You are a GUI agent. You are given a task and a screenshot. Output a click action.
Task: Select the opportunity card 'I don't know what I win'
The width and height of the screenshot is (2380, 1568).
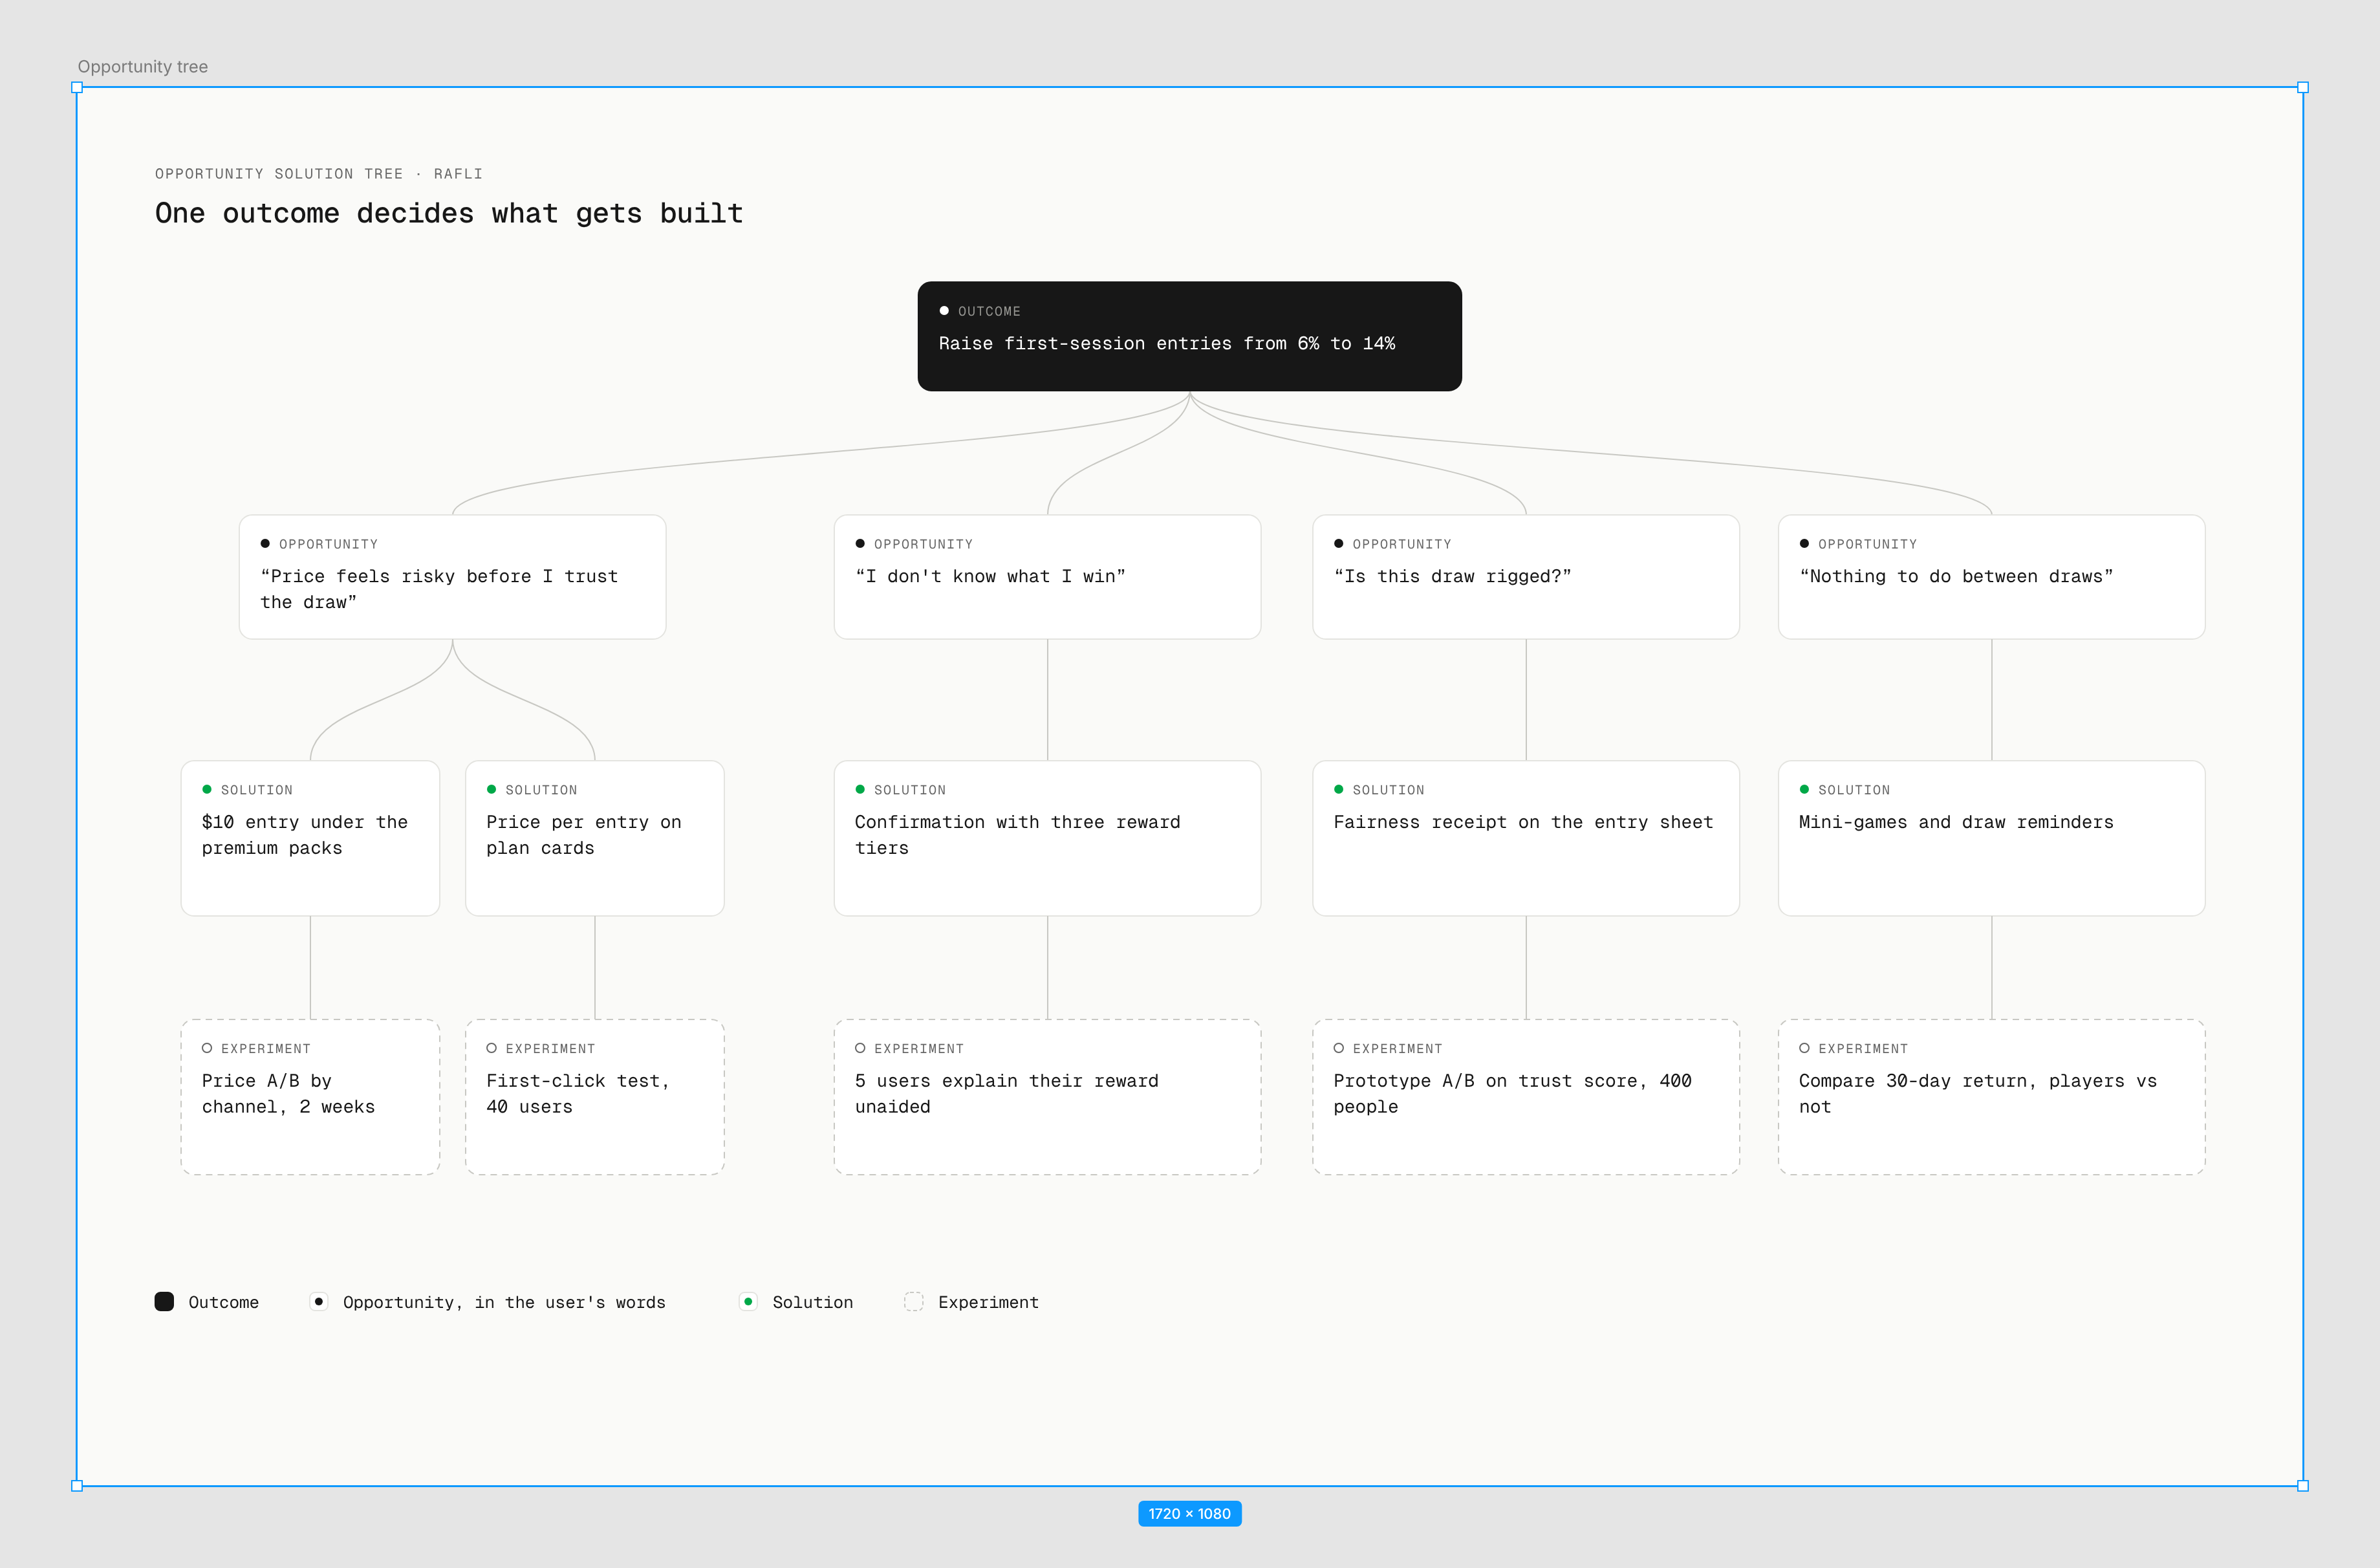[x=1047, y=577]
